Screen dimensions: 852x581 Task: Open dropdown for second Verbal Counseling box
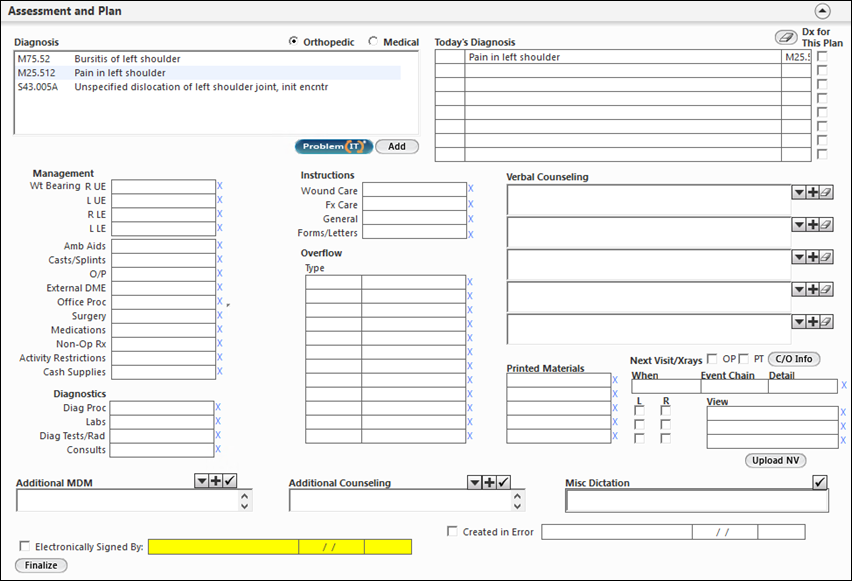(799, 224)
